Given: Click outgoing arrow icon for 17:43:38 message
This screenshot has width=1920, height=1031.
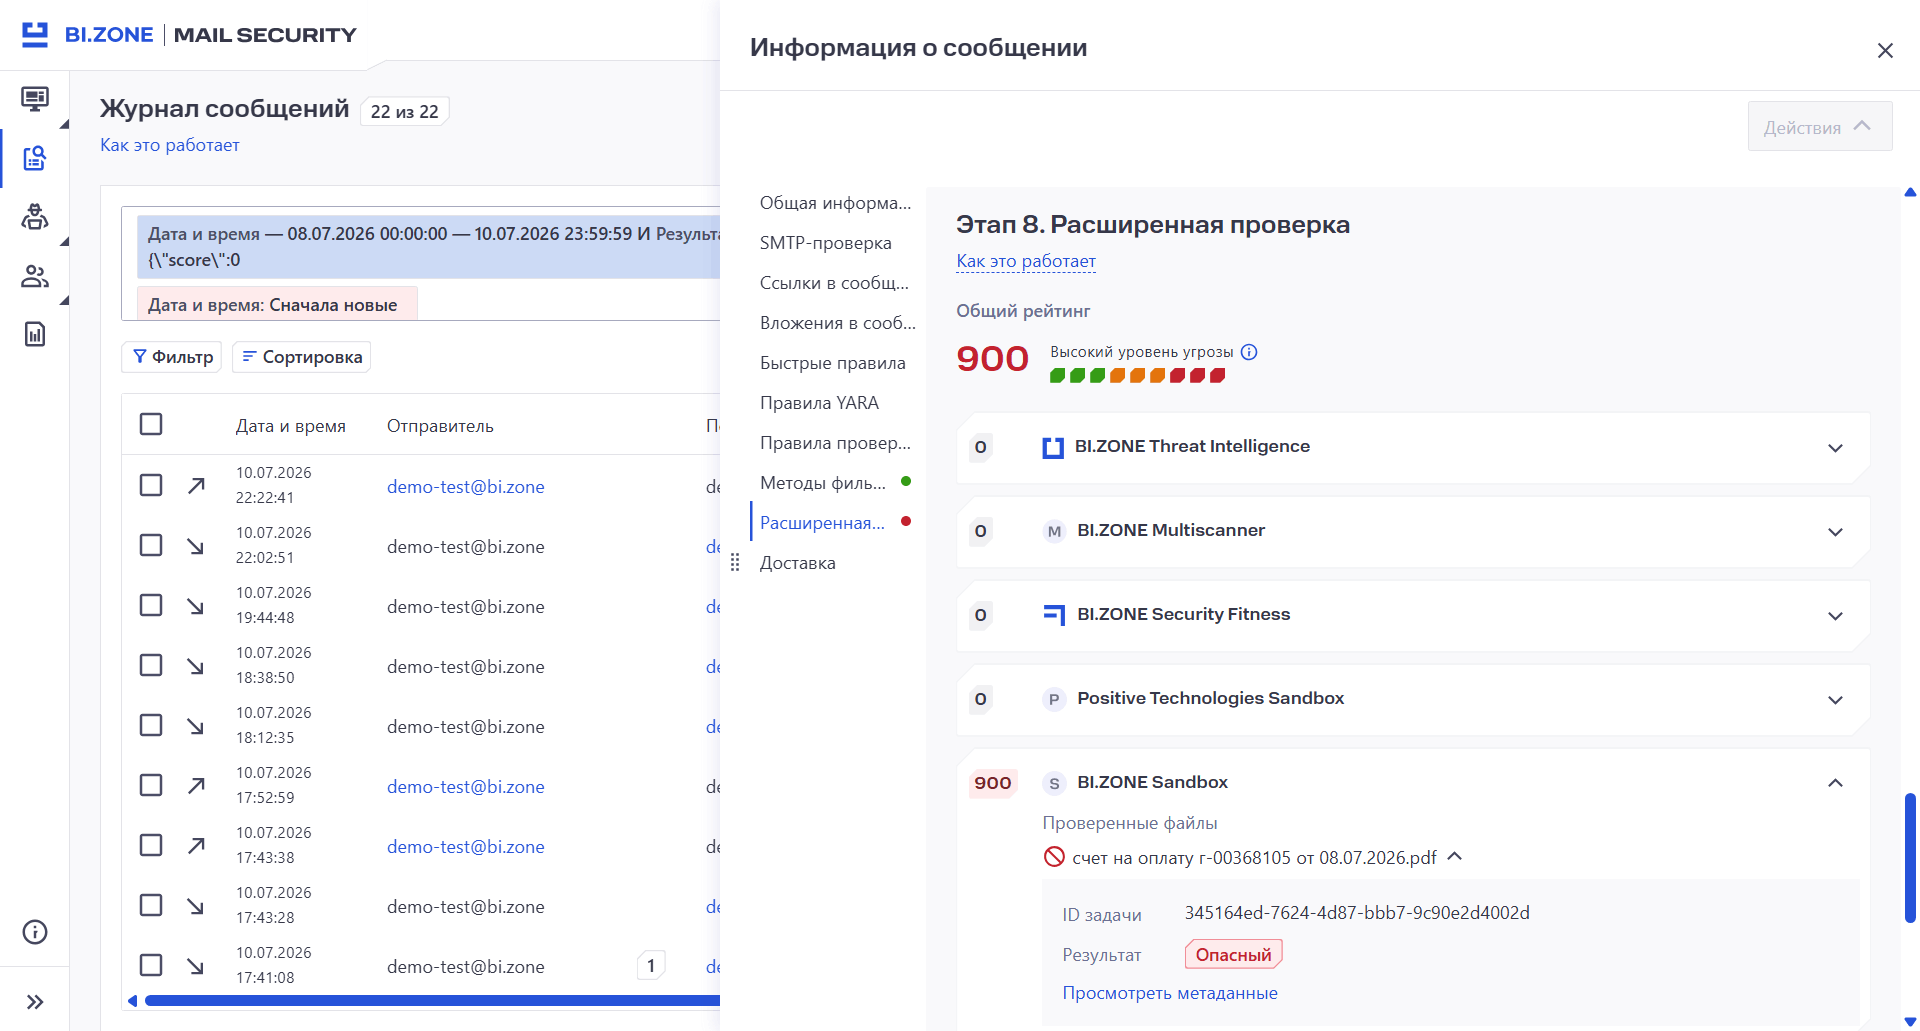Looking at the screenshot, I should tap(196, 845).
